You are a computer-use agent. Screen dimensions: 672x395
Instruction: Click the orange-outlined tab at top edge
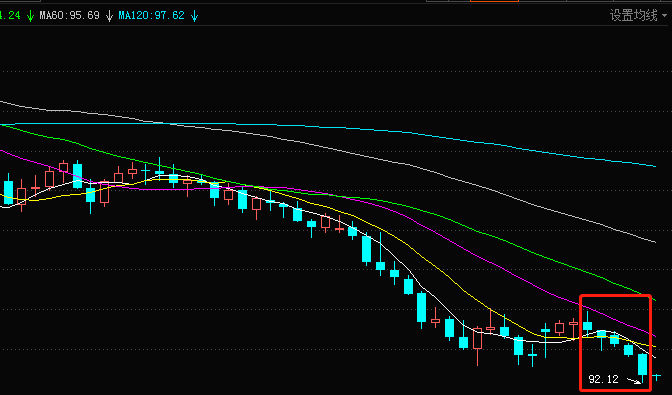point(494,1)
